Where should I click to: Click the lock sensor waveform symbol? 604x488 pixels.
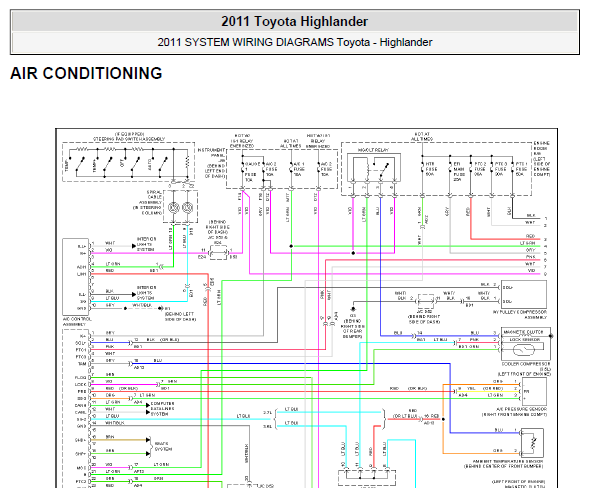tap(524, 350)
